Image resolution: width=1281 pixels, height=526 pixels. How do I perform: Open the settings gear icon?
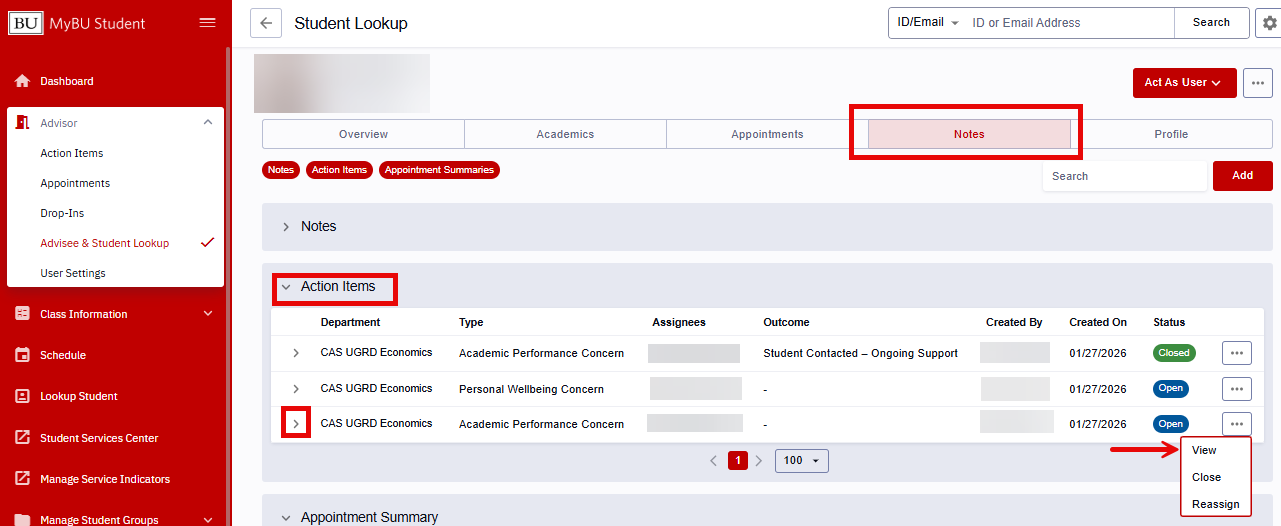coord(1269,23)
